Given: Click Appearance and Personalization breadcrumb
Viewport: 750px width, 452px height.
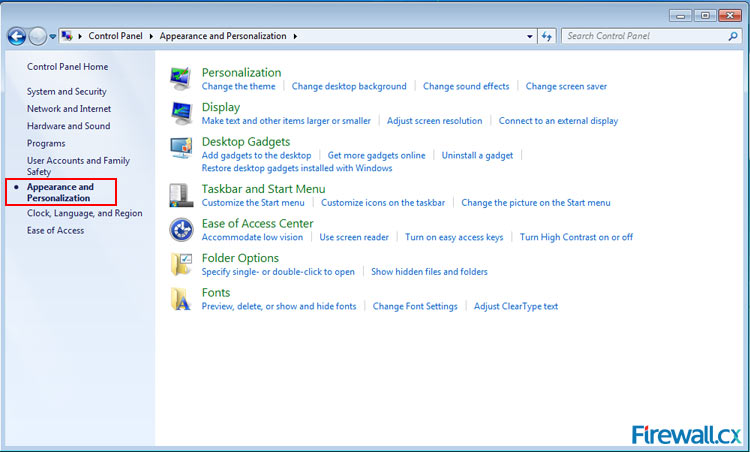Looking at the screenshot, I should point(223,36).
